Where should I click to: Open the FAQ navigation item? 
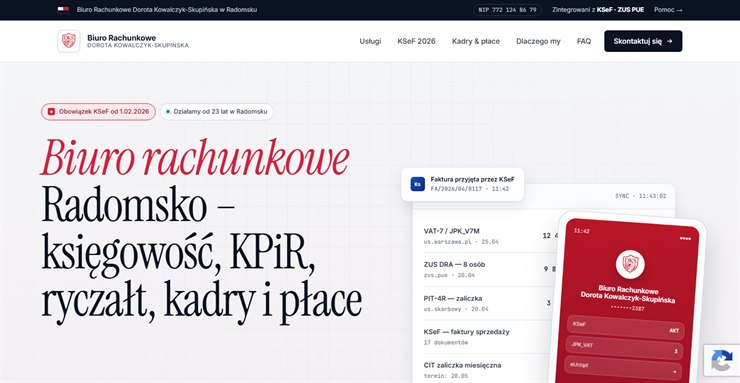584,41
